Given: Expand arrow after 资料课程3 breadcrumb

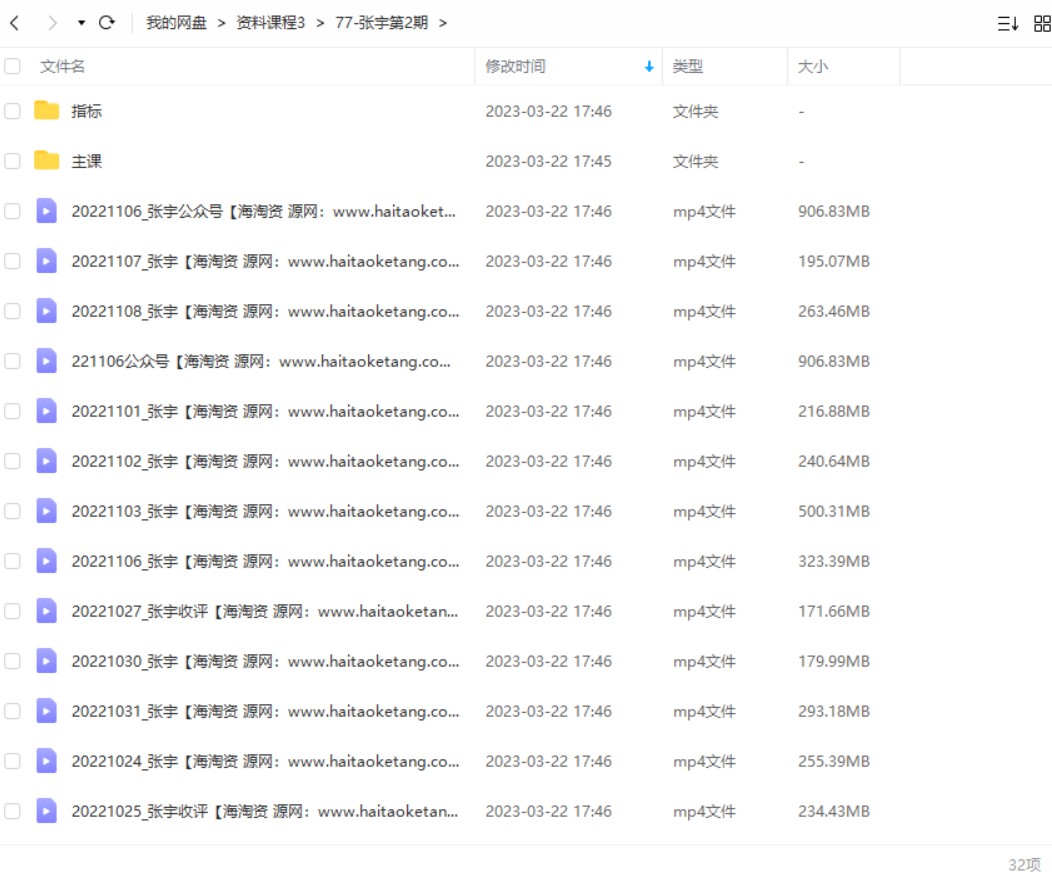Looking at the screenshot, I should pos(320,23).
